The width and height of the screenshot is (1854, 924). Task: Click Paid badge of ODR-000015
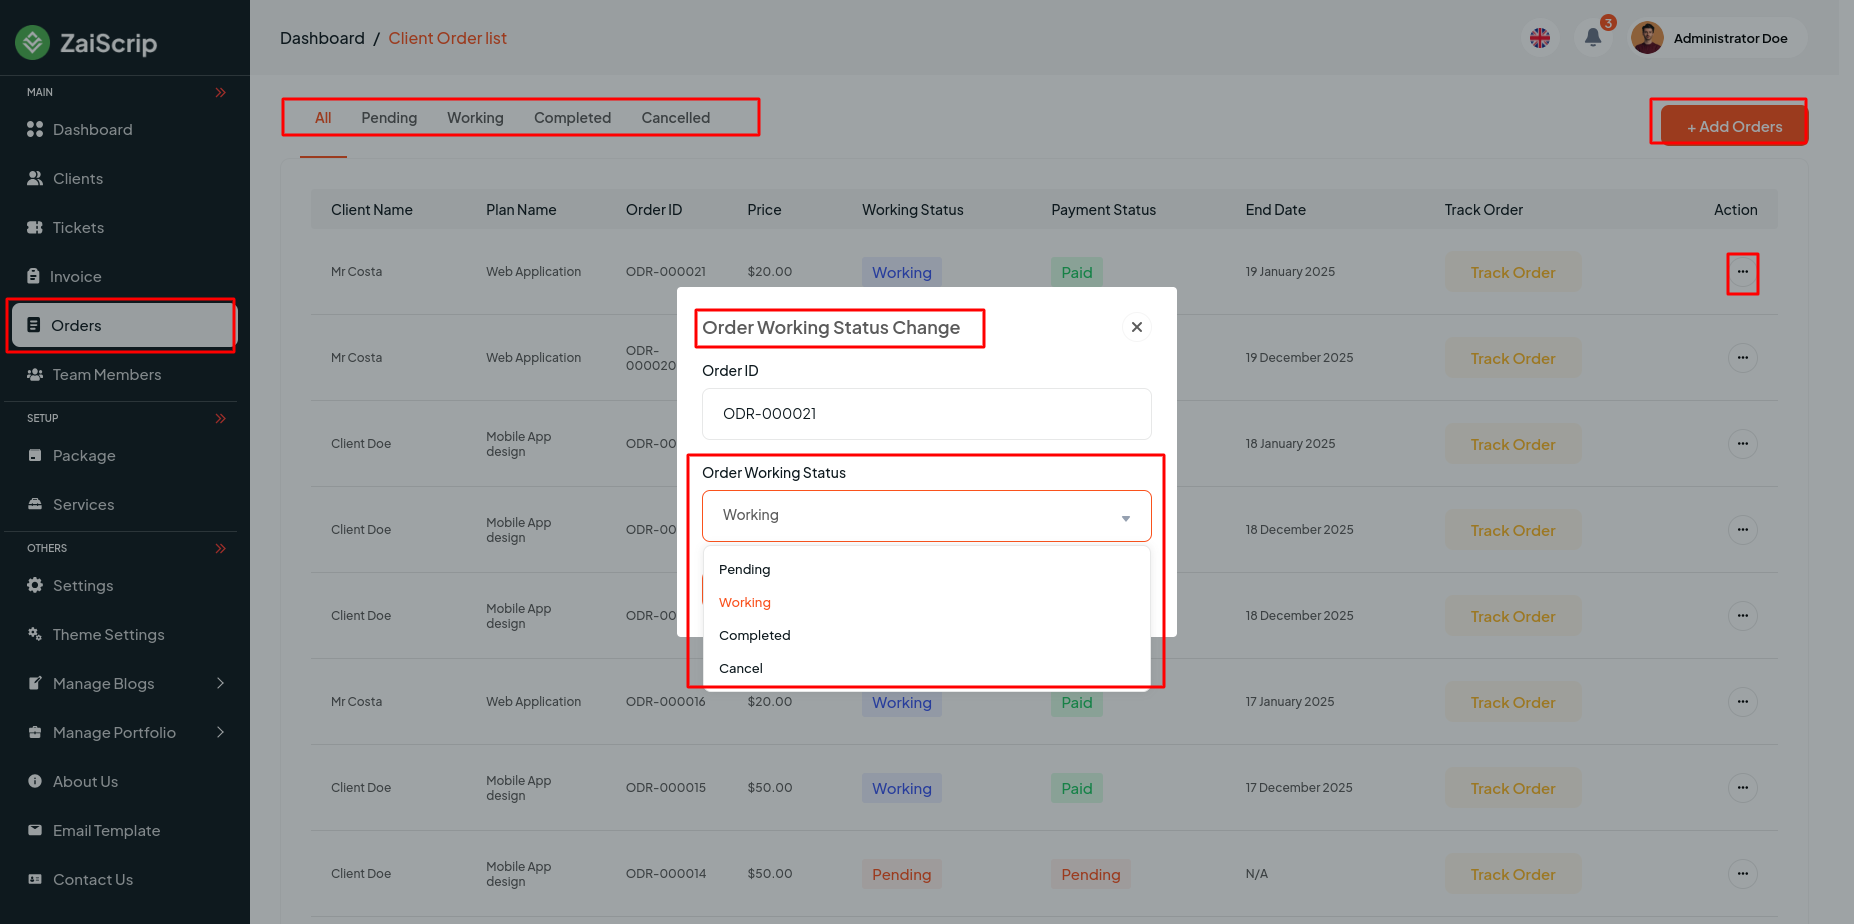[x=1077, y=789]
